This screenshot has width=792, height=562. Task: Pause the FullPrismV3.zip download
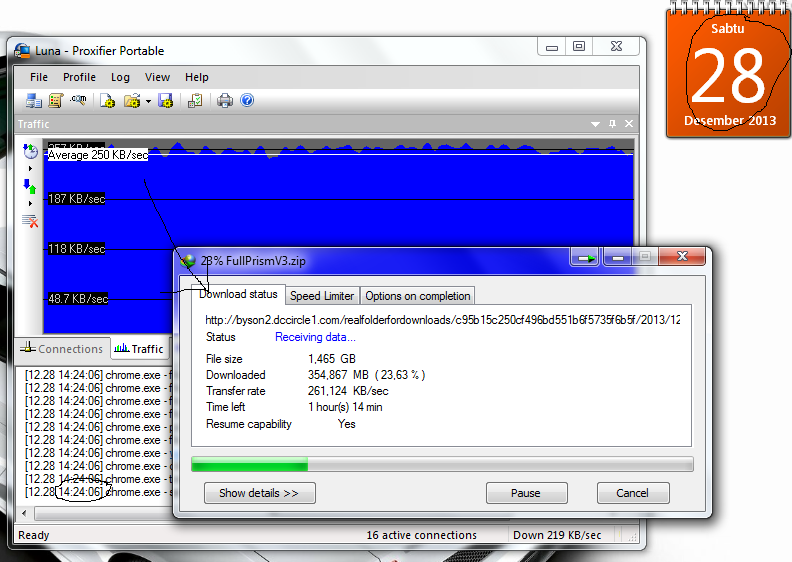[x=526, y=493]
